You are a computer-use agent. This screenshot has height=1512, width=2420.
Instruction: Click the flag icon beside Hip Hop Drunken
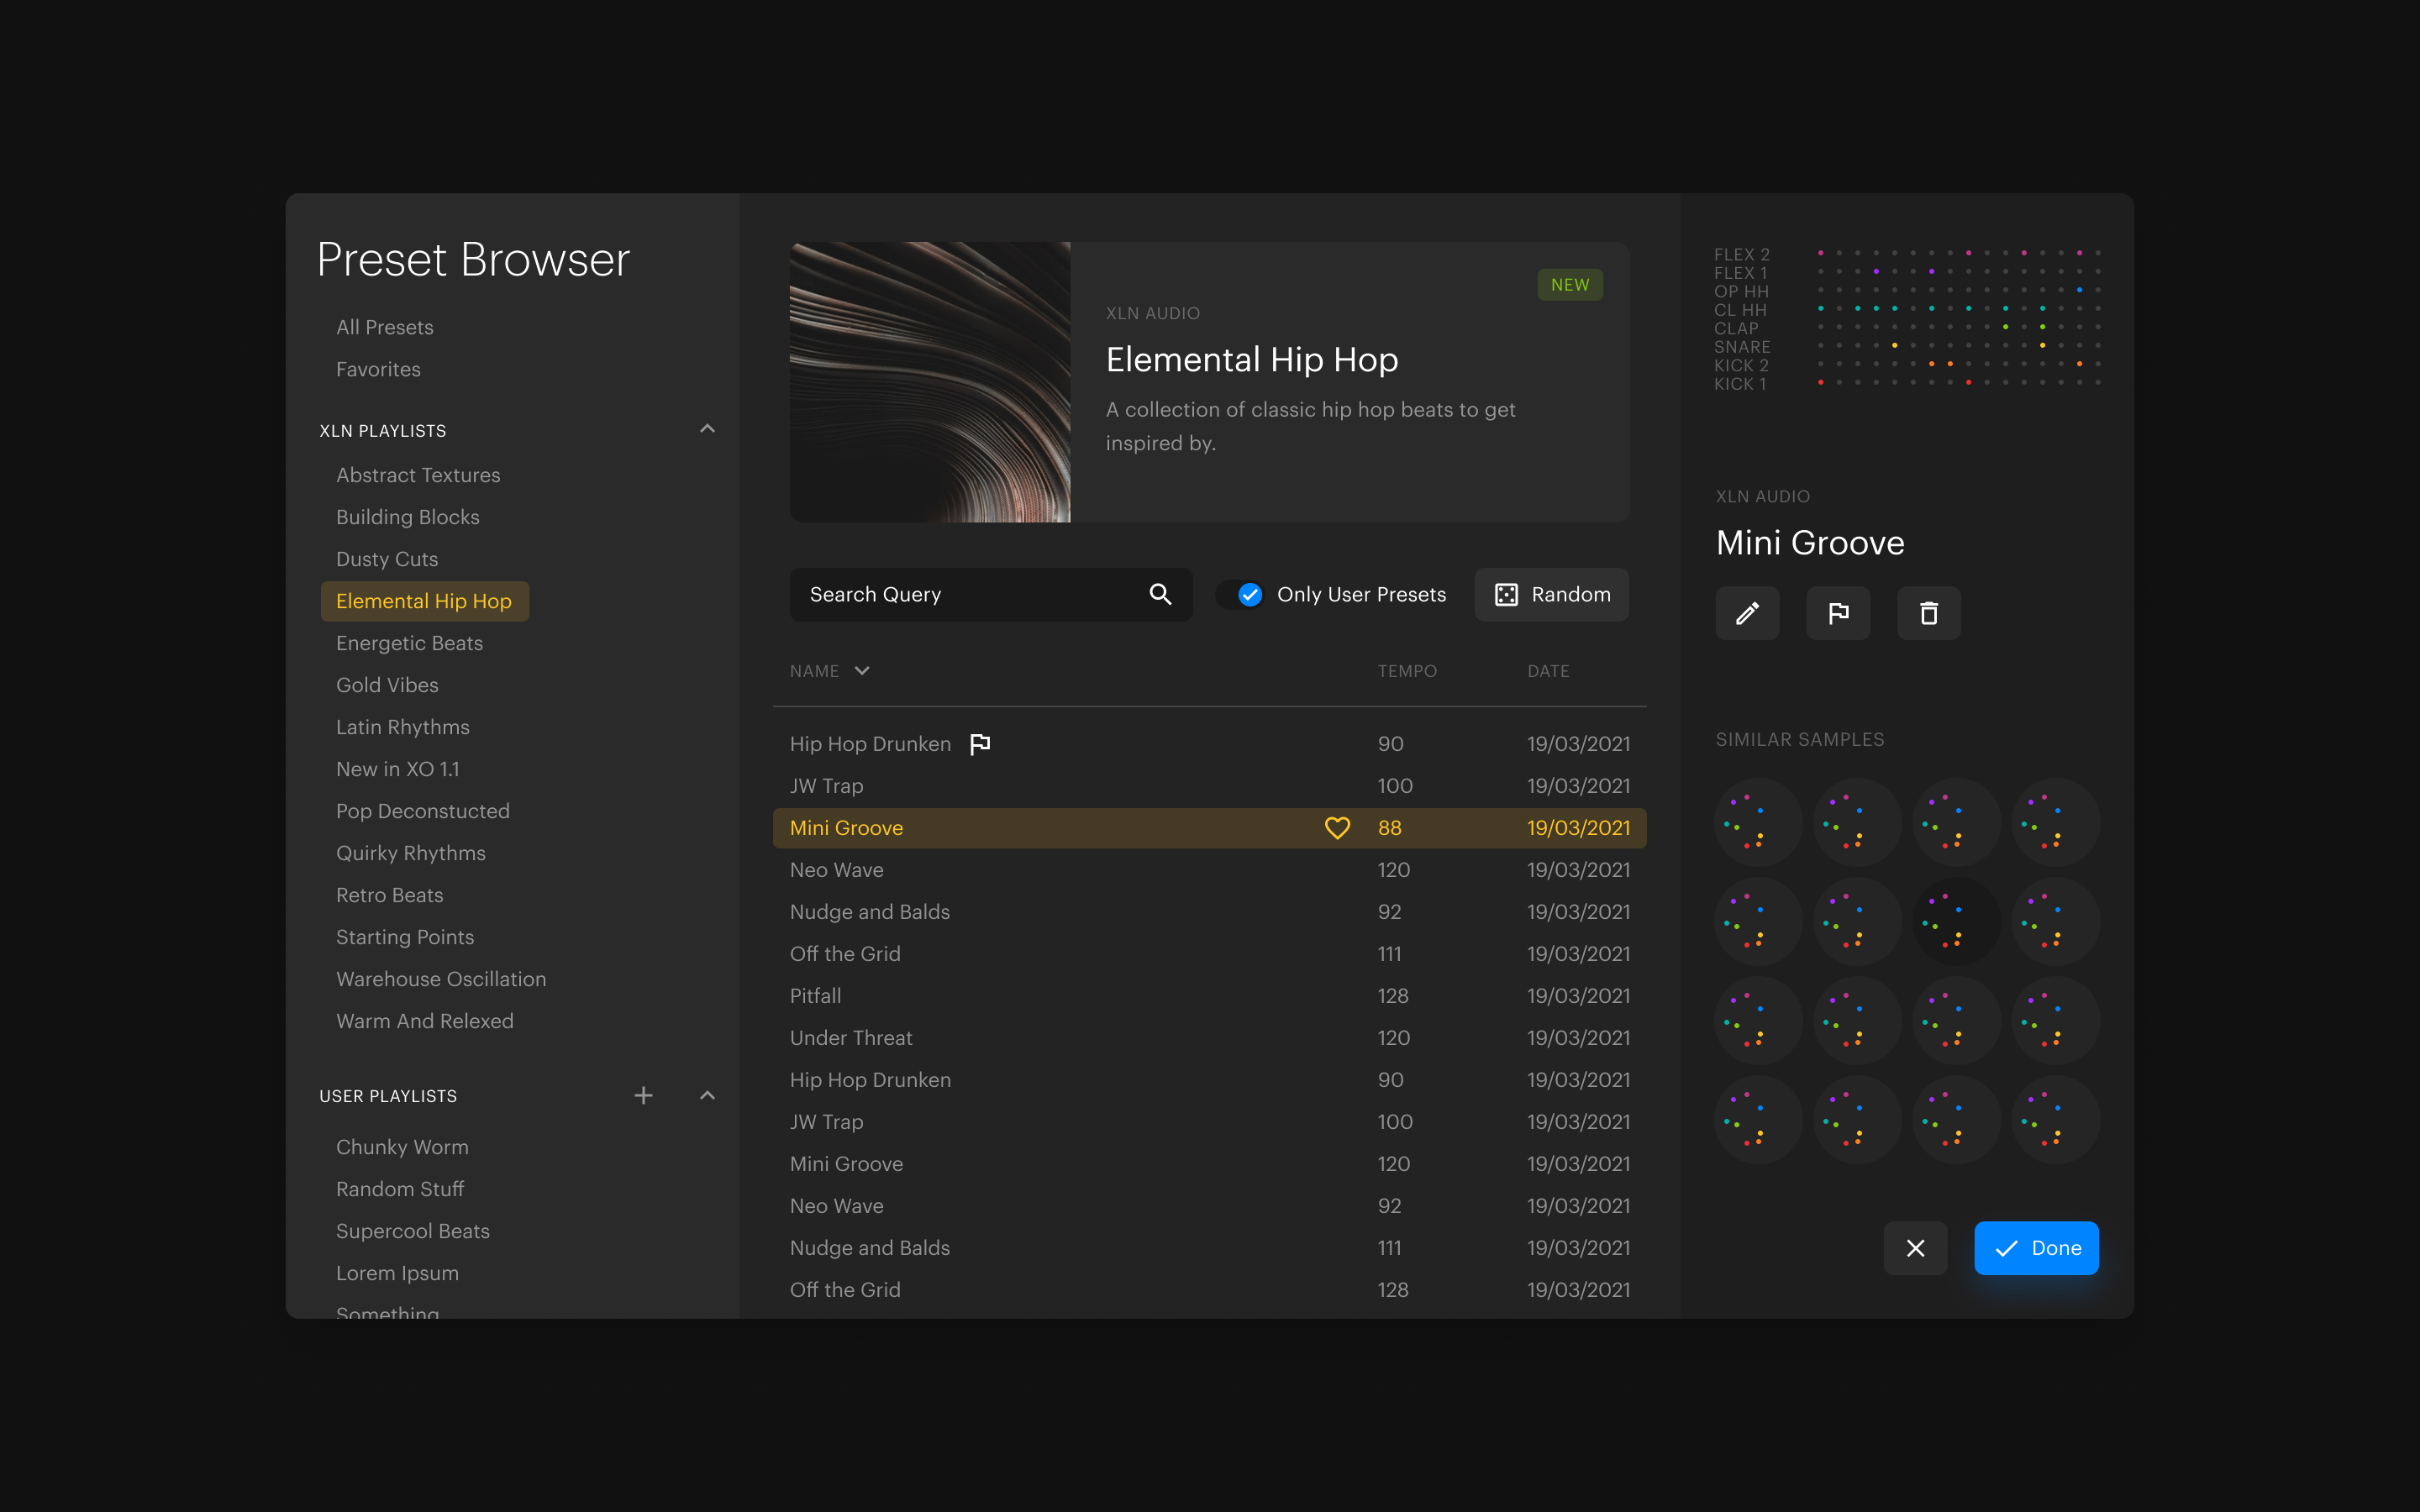pos(980,744)
